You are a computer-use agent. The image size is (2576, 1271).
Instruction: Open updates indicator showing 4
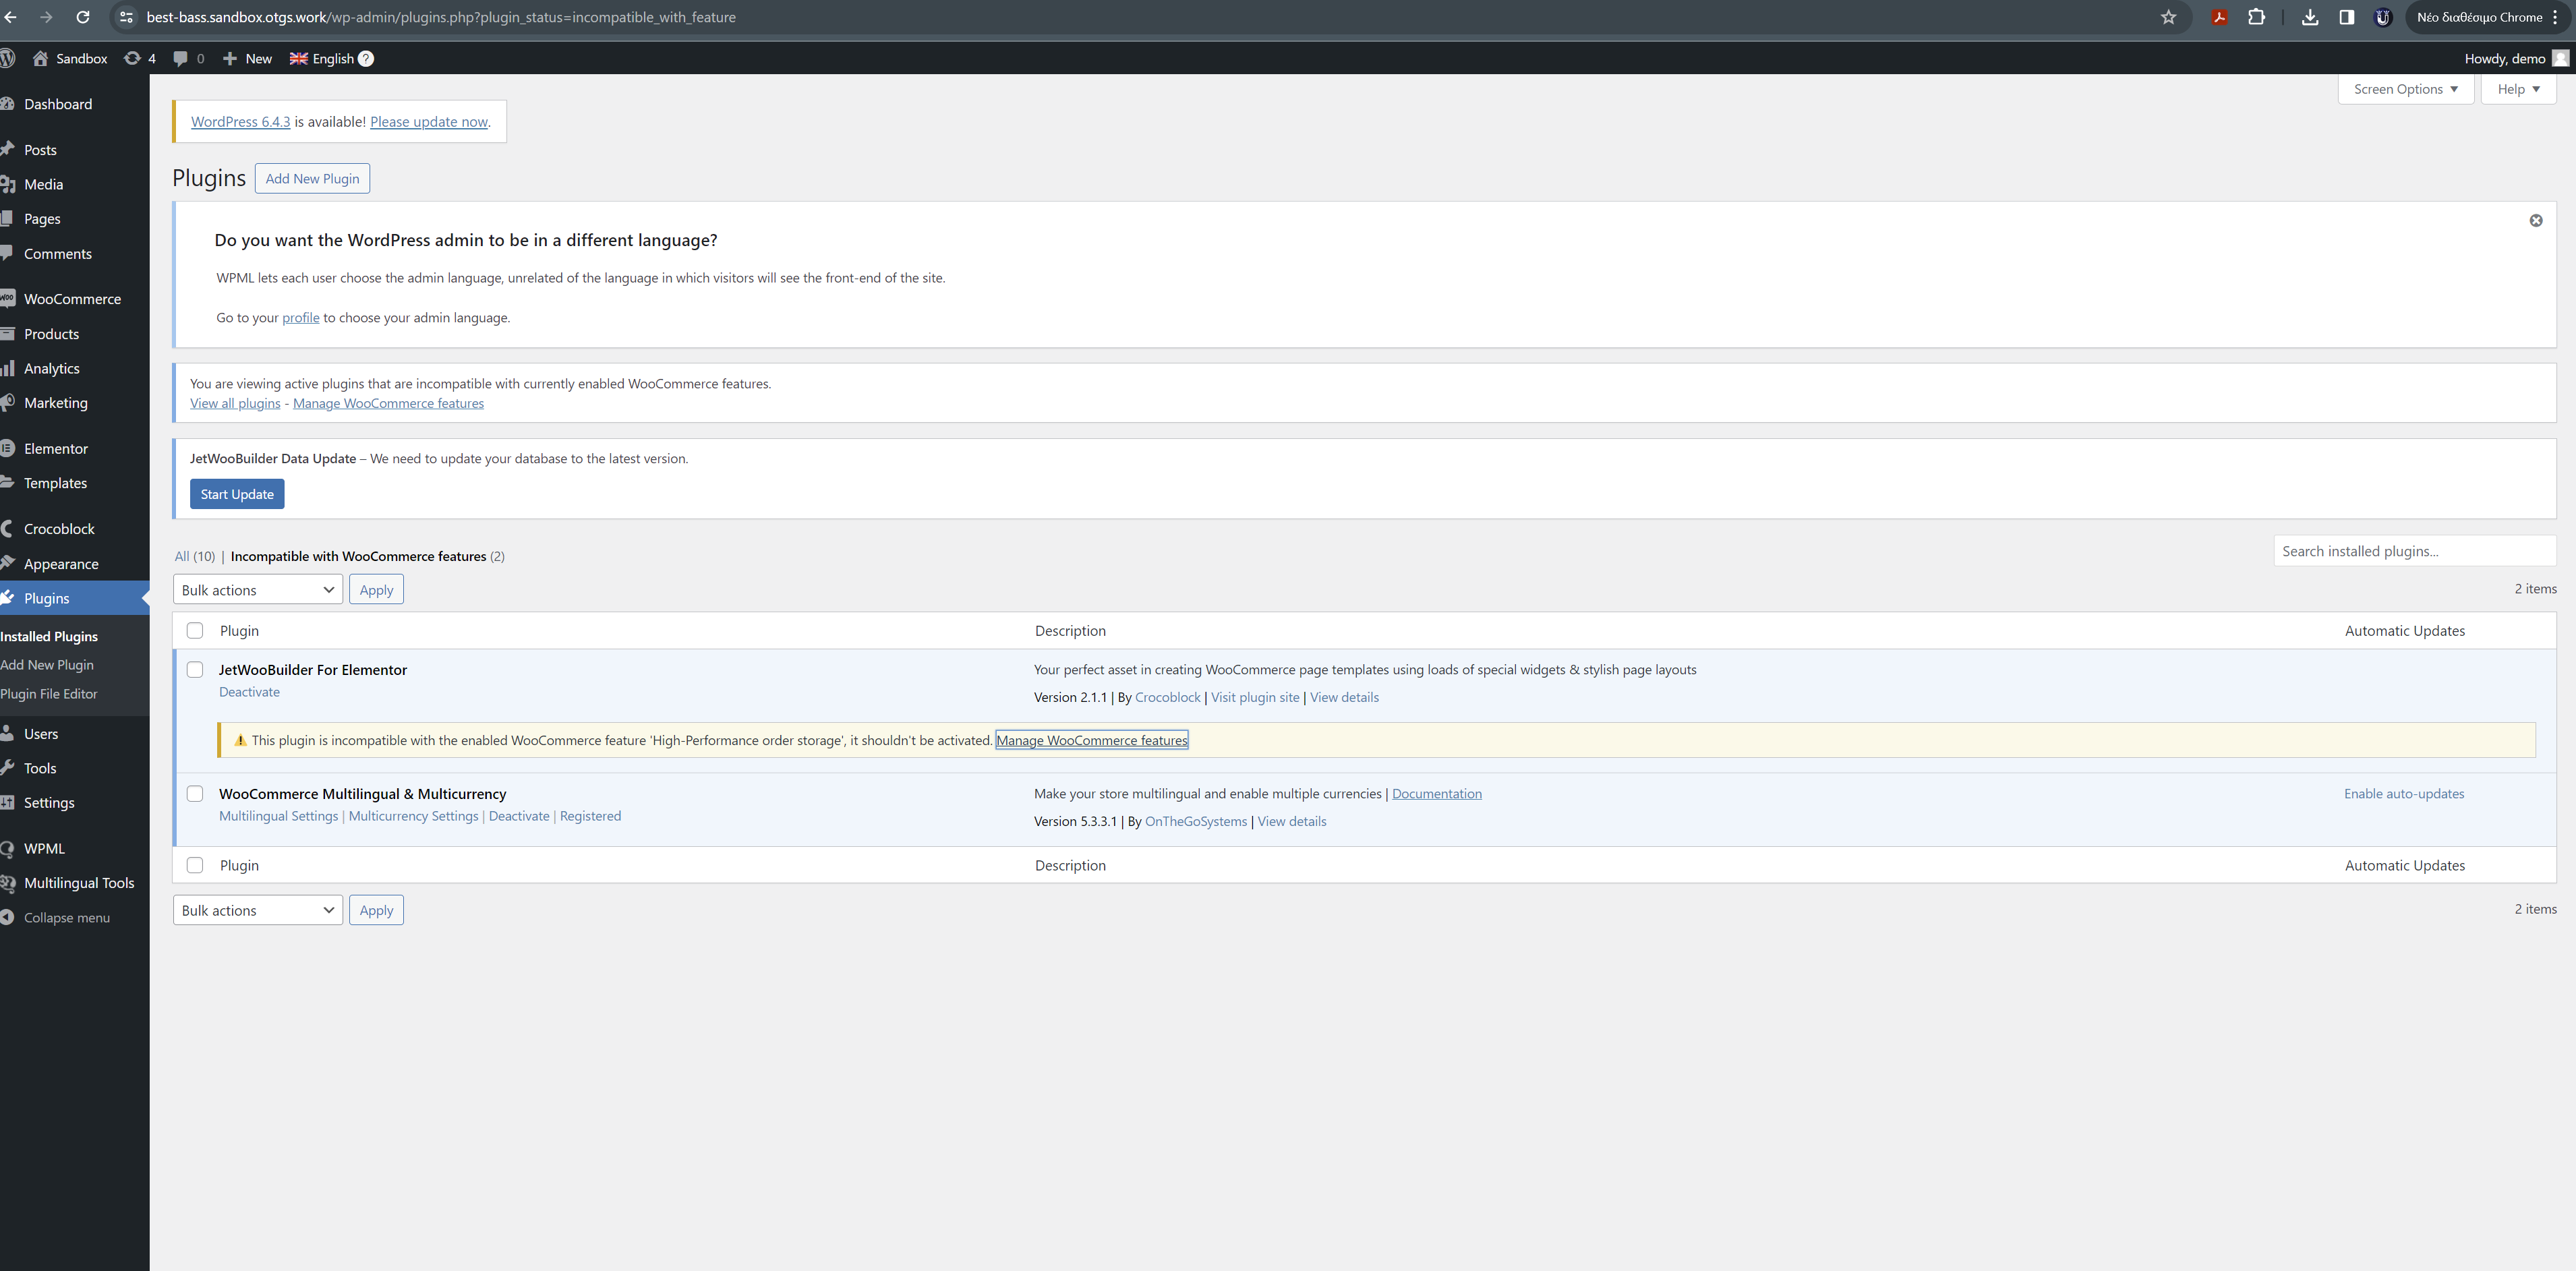[139, 58]
